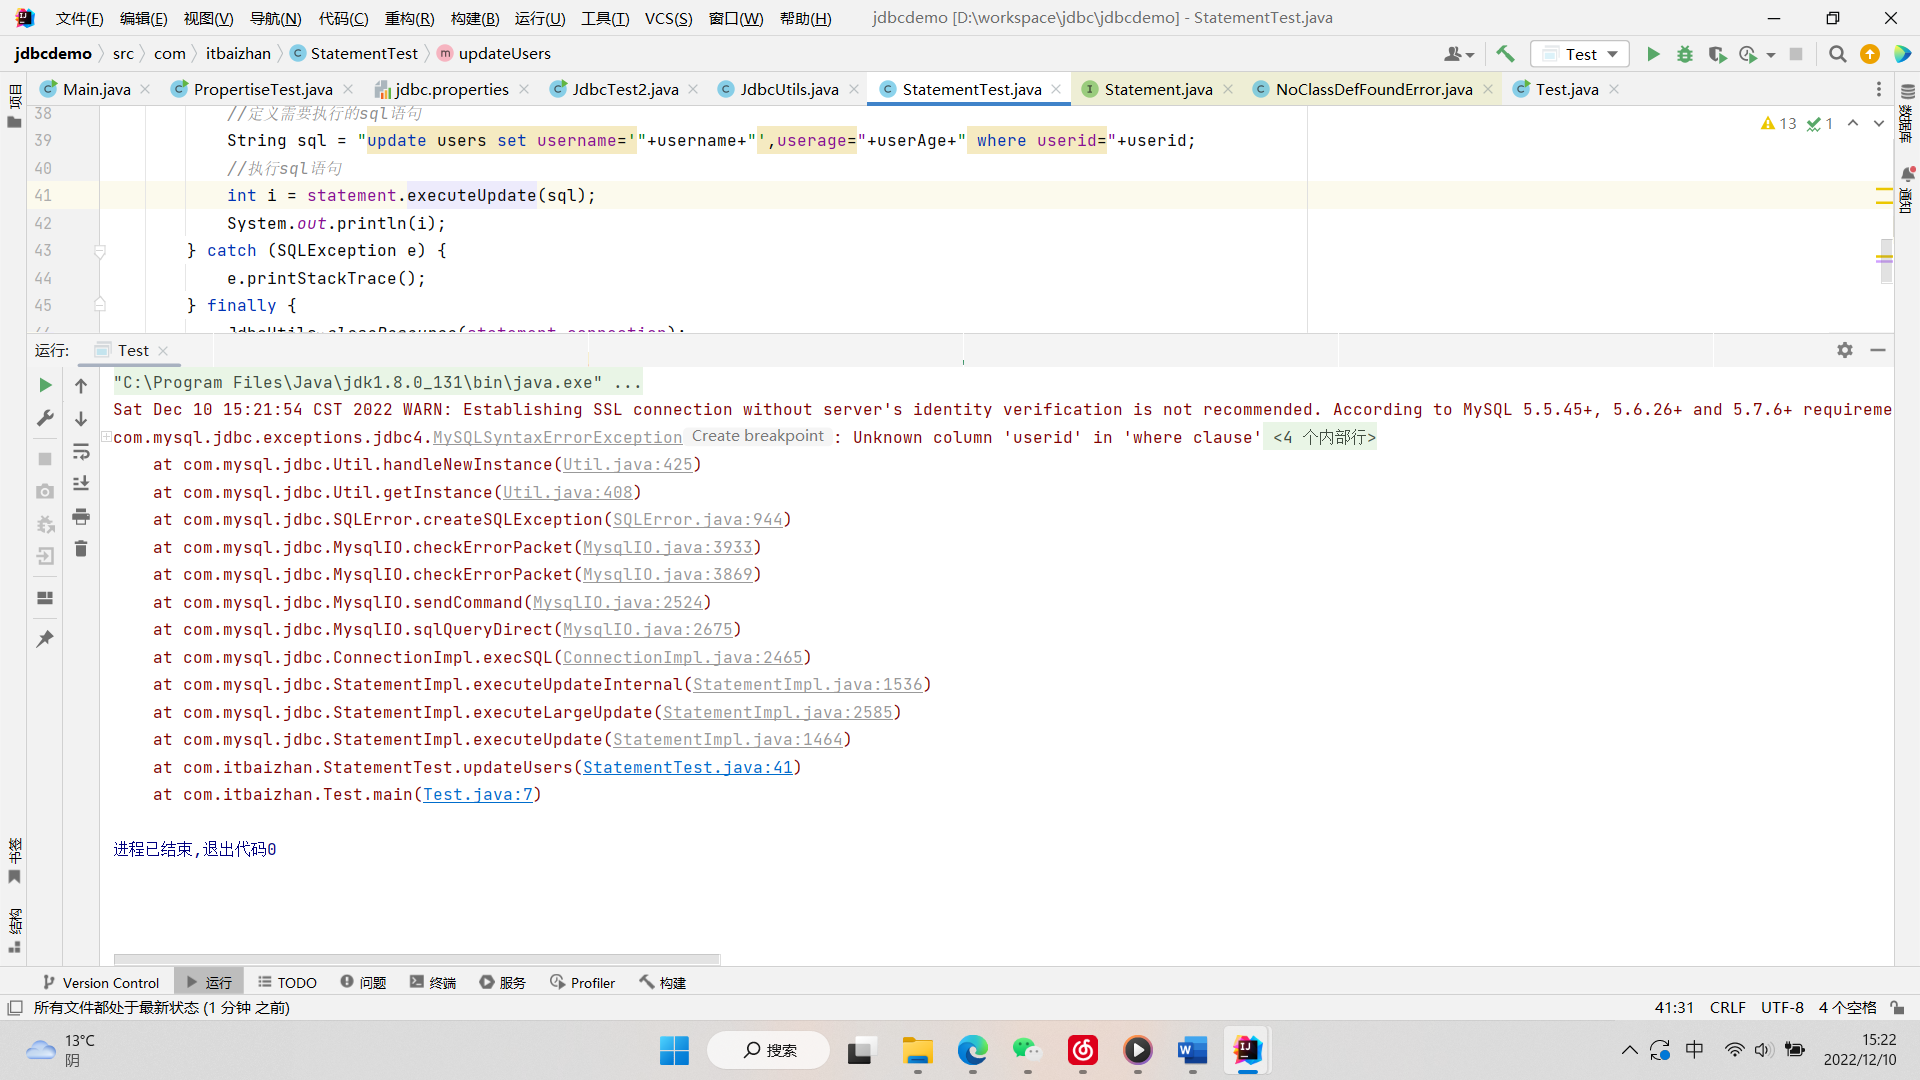This screenshot has width=1920, height=1080.
Task: Open the user account icon dropdown
Action: click(1459, 54)
